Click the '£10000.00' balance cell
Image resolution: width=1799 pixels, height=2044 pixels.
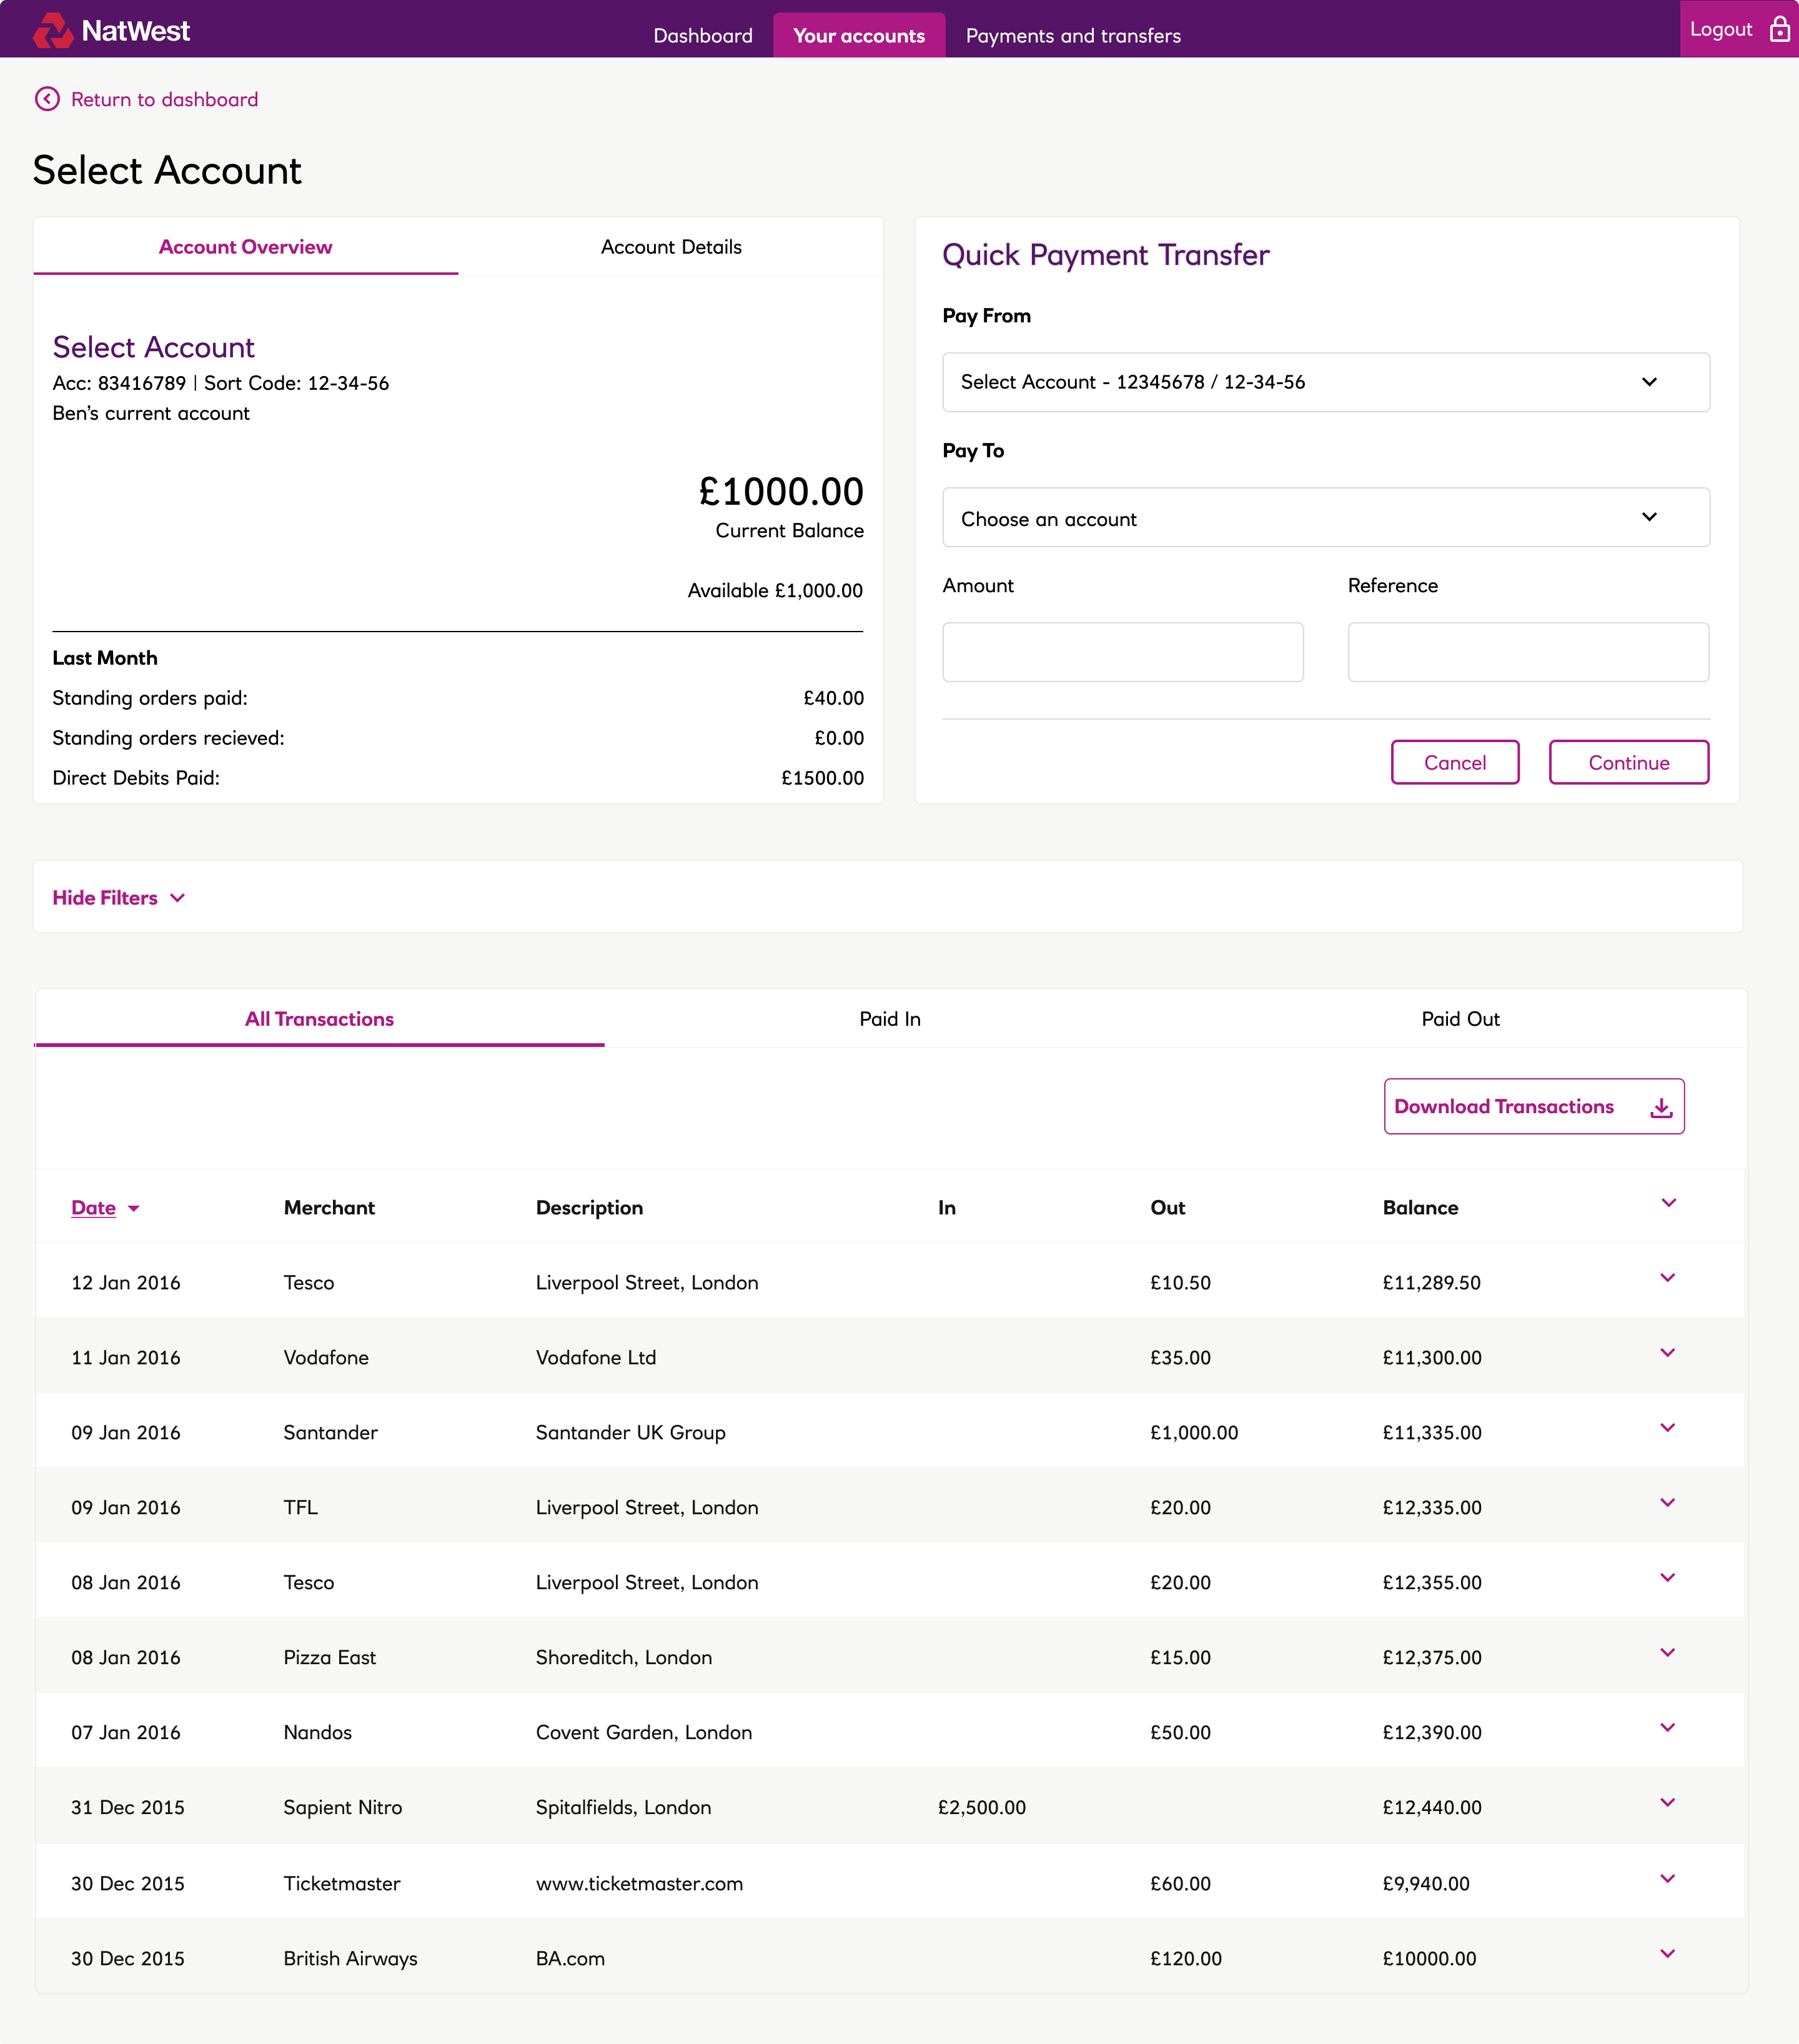click(x=1430, y=1959)
